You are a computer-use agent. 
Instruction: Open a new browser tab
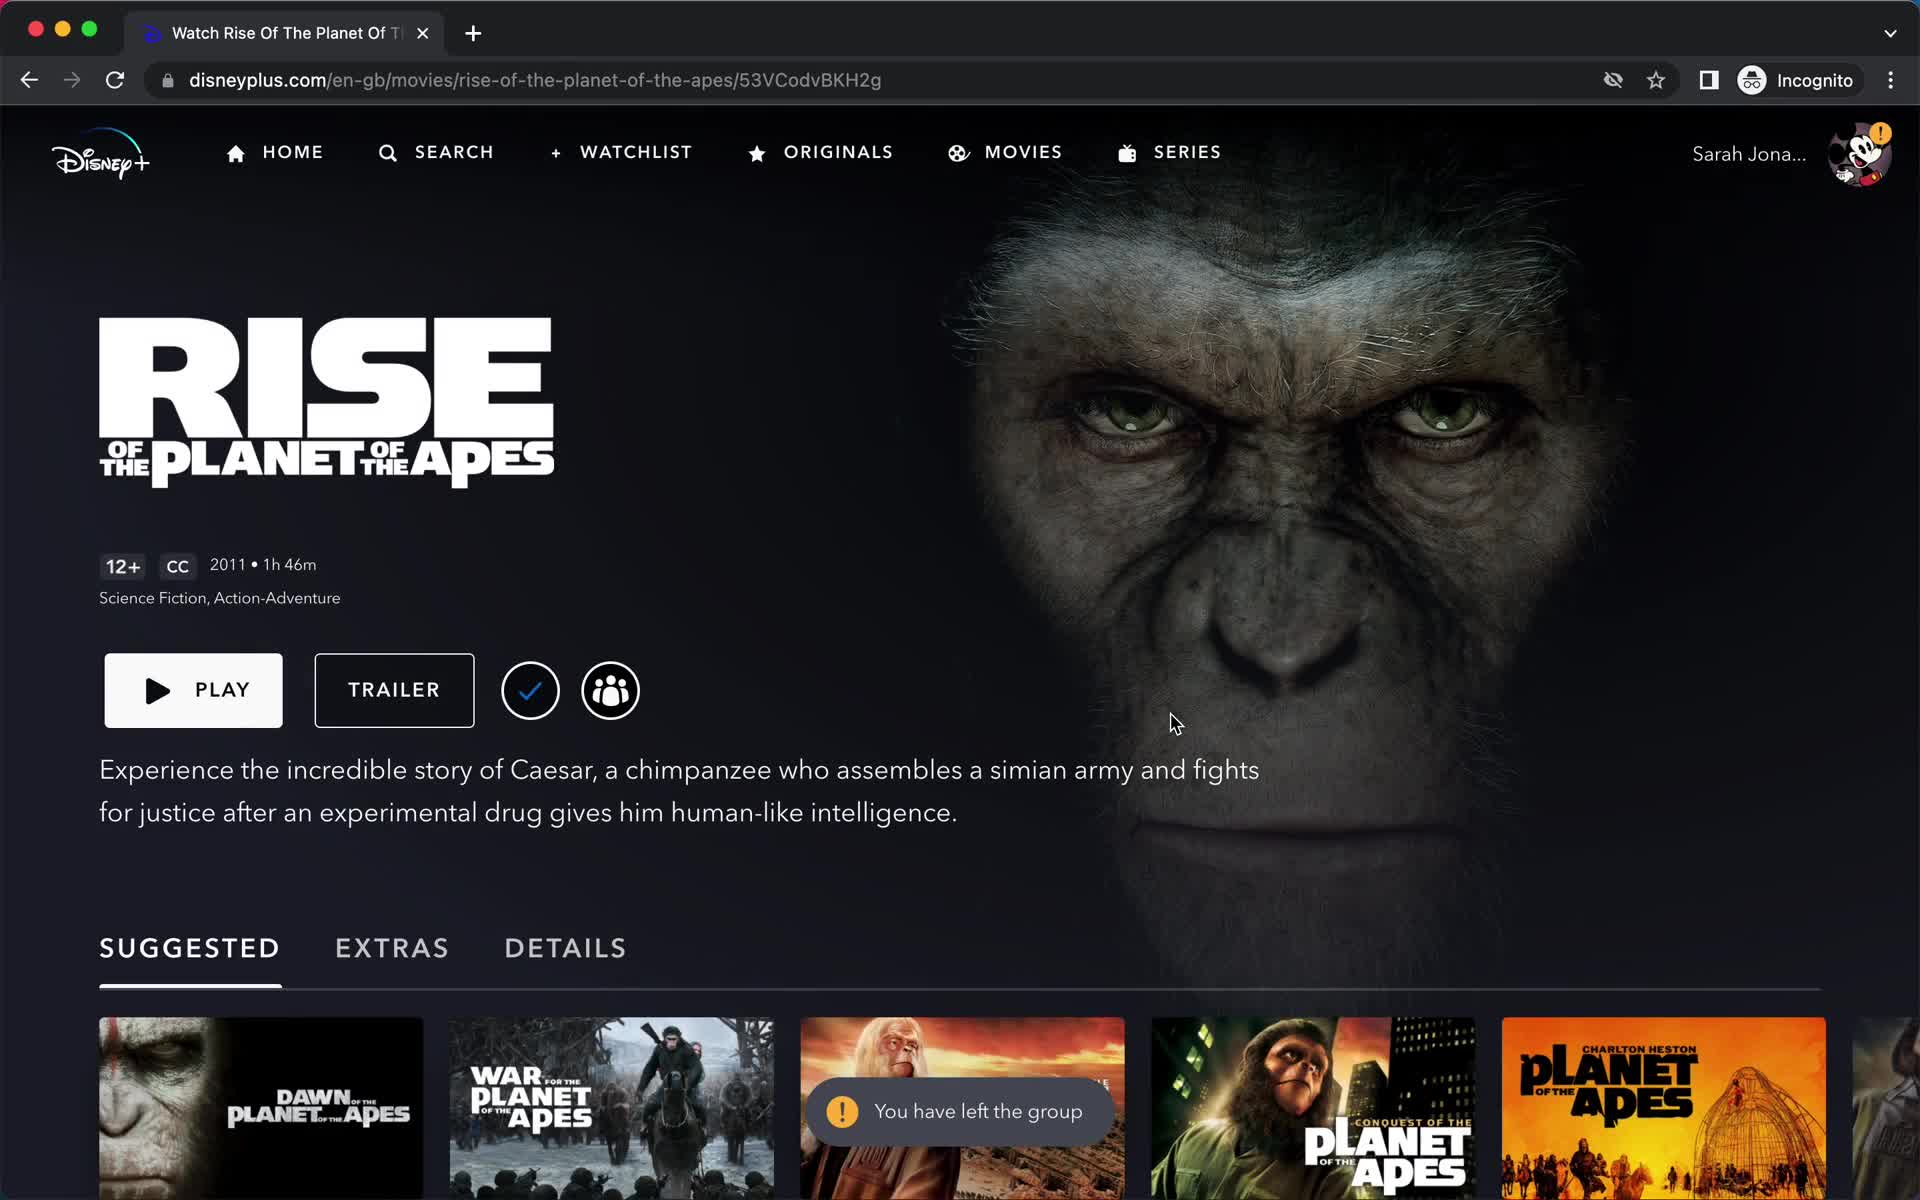473,33
